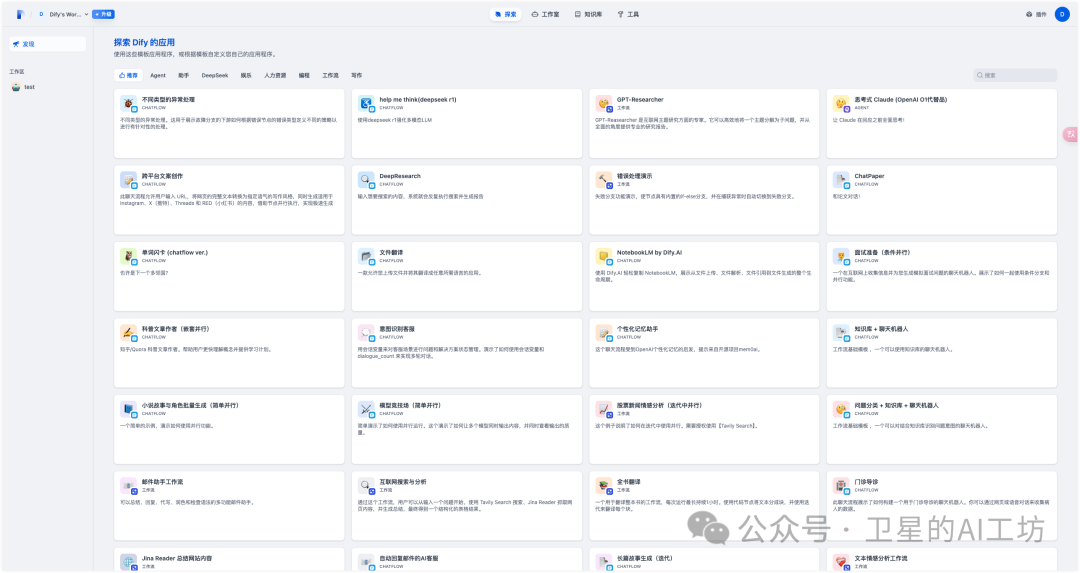Switch to the 探索 top navigation tab
This screenshot has width=1080, height=573.
coord(506,14)
